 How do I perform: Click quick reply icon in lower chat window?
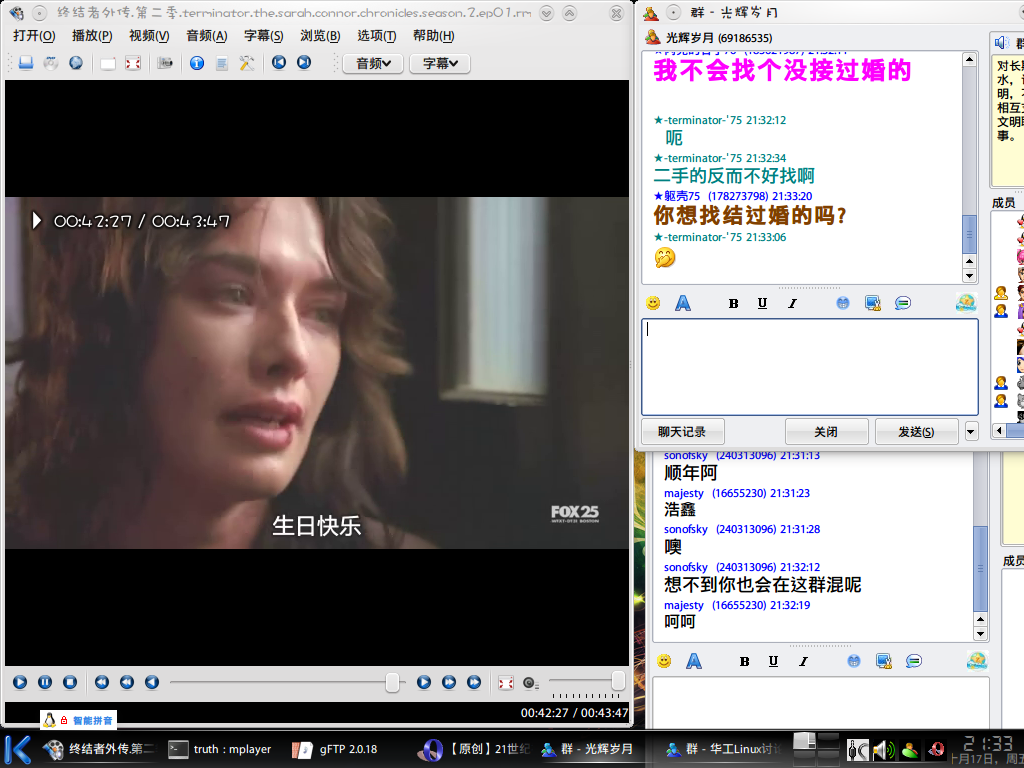click(914, 662)
